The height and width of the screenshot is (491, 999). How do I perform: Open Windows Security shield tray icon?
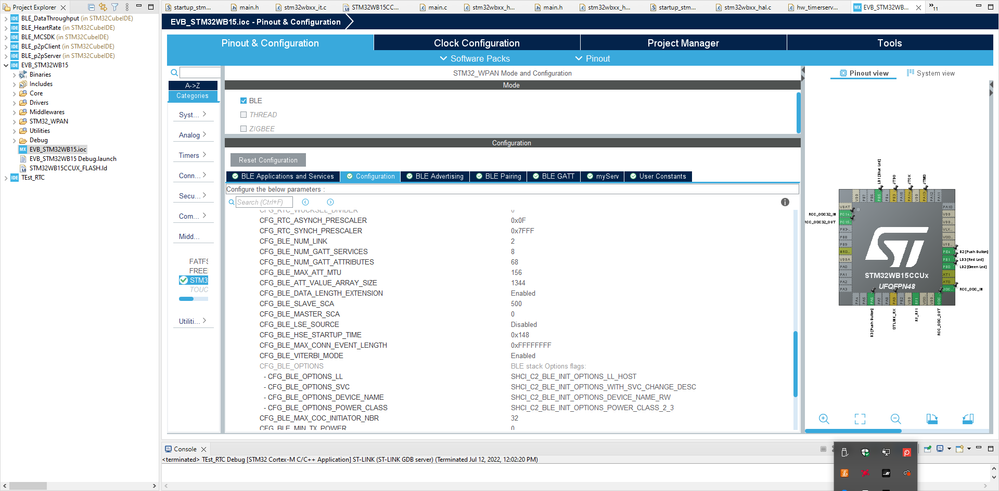click(x=865, y=452)
